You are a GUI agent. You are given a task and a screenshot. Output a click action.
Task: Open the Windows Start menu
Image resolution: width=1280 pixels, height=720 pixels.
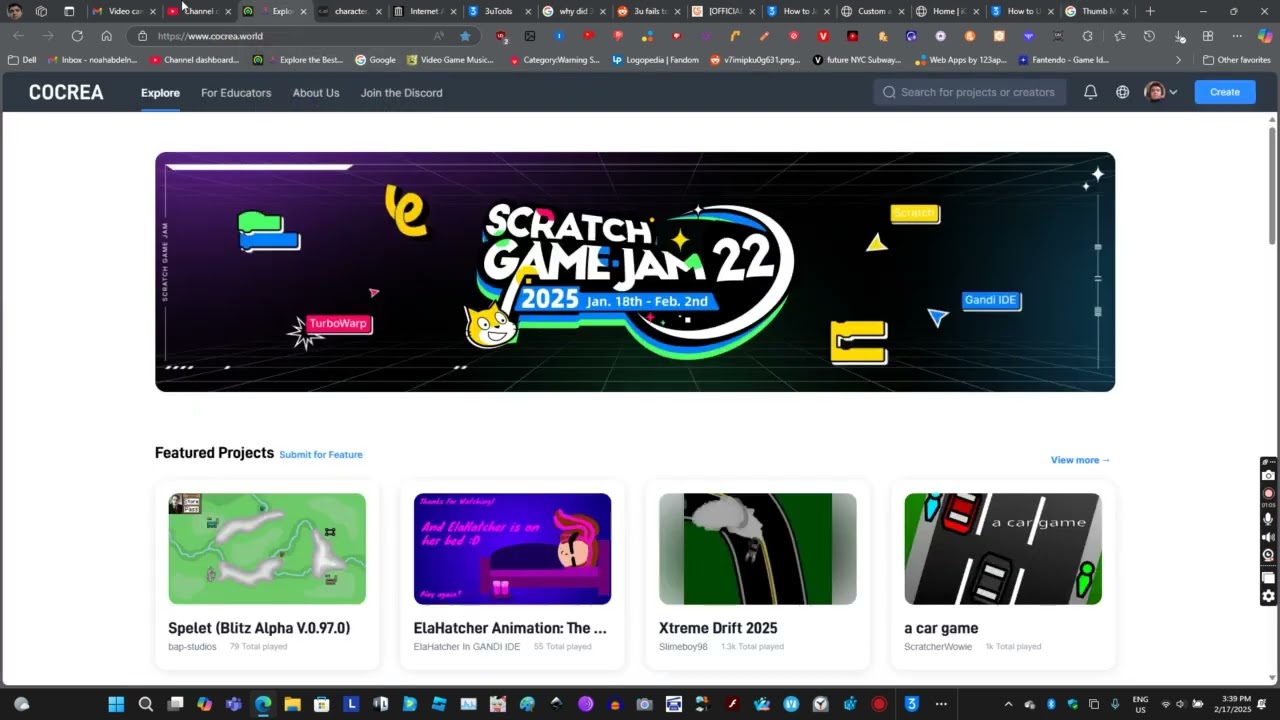click(x=116, y=704)
